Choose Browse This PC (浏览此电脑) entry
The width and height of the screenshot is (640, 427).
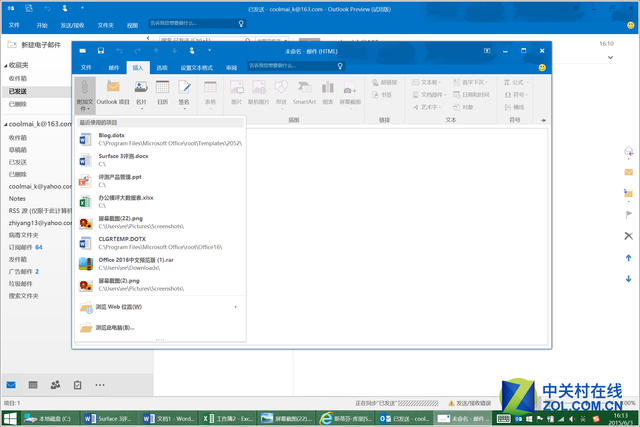pyautogui.click(x=160, y=327)
